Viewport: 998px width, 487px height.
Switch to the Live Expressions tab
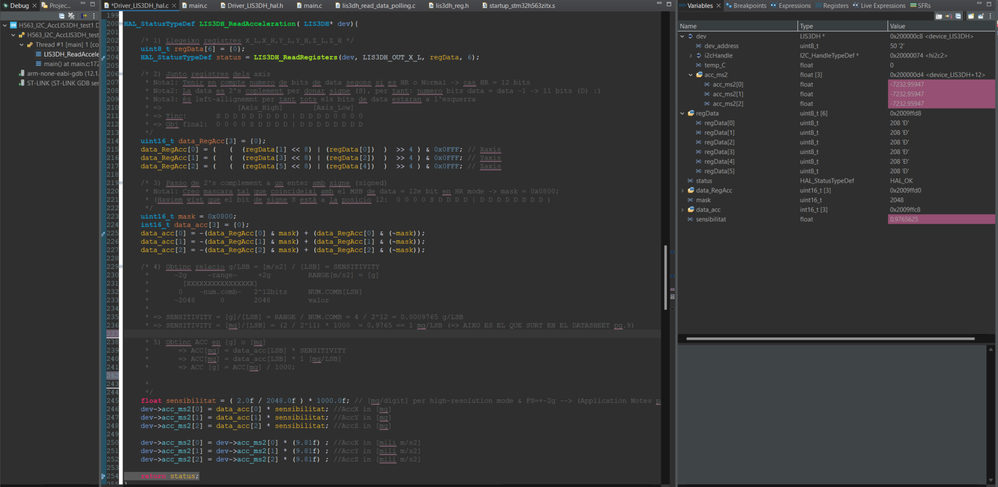click(x=882, y=6)
